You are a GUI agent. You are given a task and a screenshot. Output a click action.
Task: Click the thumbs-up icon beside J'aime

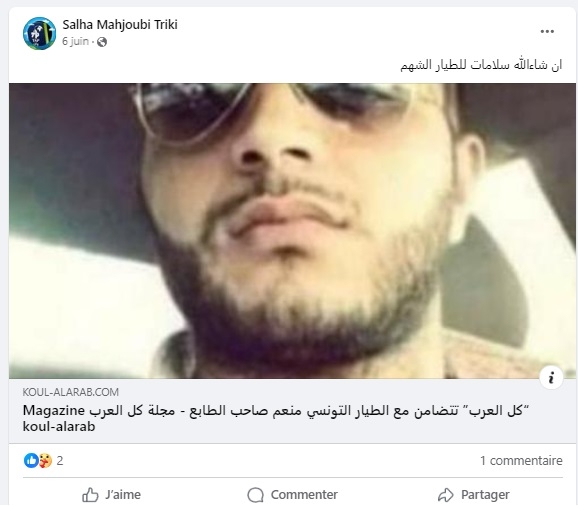(x=90, y=495)
